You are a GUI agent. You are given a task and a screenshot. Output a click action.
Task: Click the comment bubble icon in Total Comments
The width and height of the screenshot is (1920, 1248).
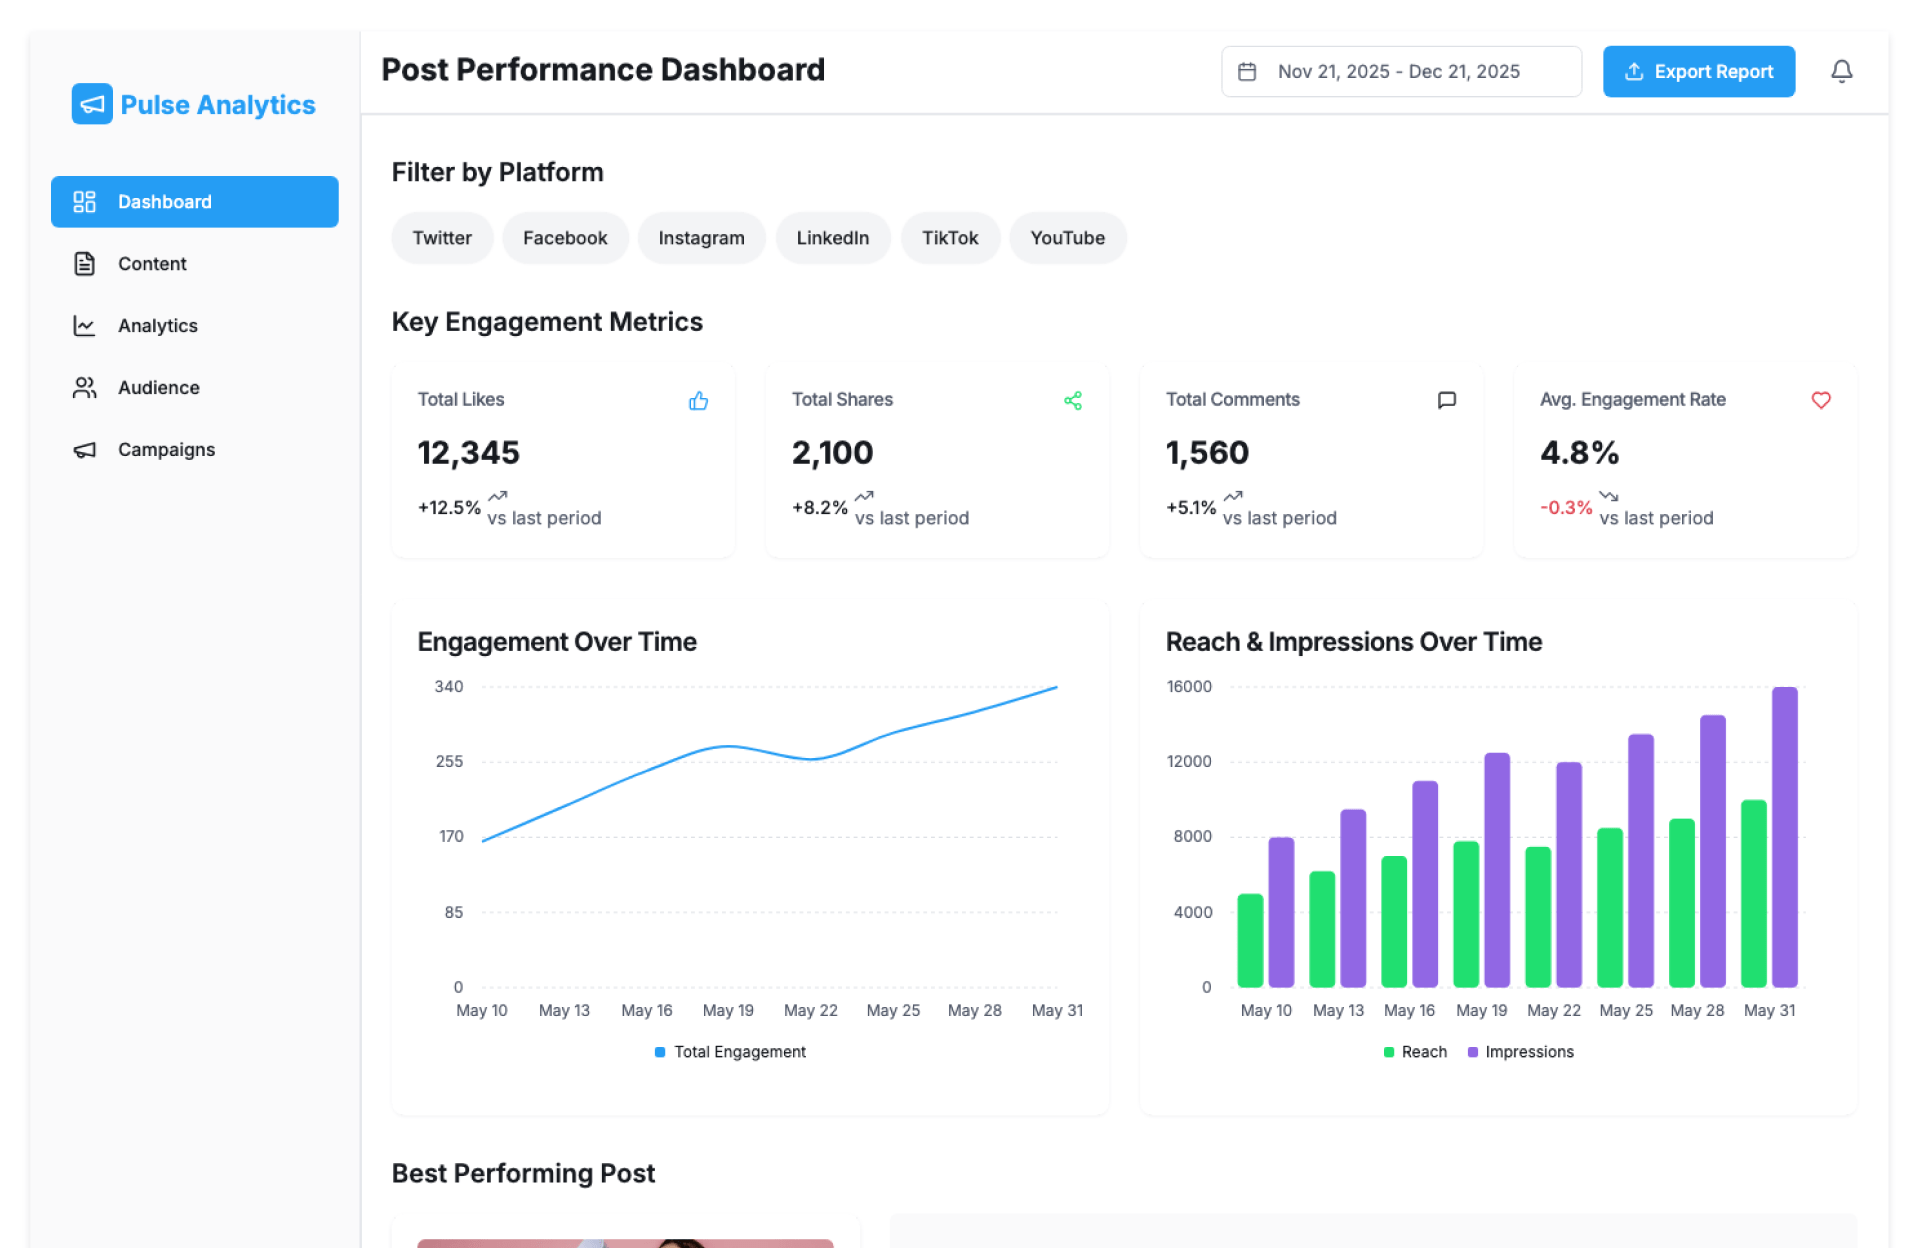[x=1446, y=400]
